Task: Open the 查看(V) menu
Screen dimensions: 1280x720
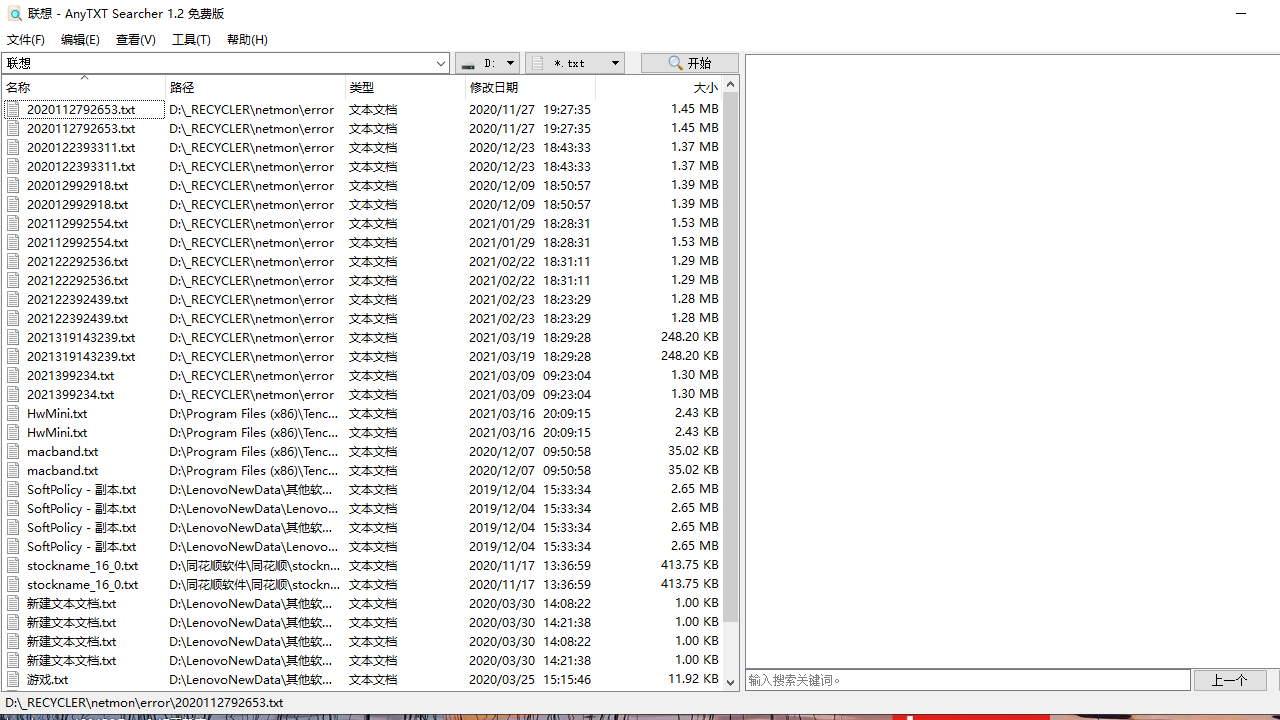Action: point(135,39)
